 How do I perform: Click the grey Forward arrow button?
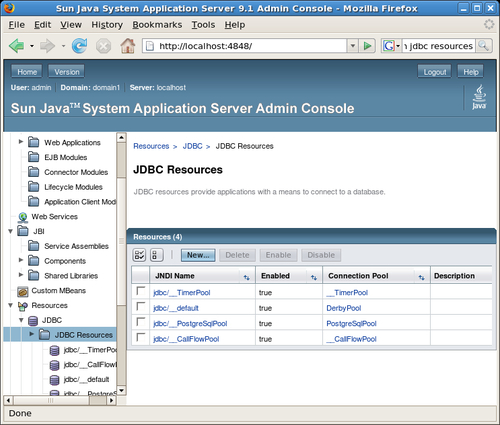(47, 46)
